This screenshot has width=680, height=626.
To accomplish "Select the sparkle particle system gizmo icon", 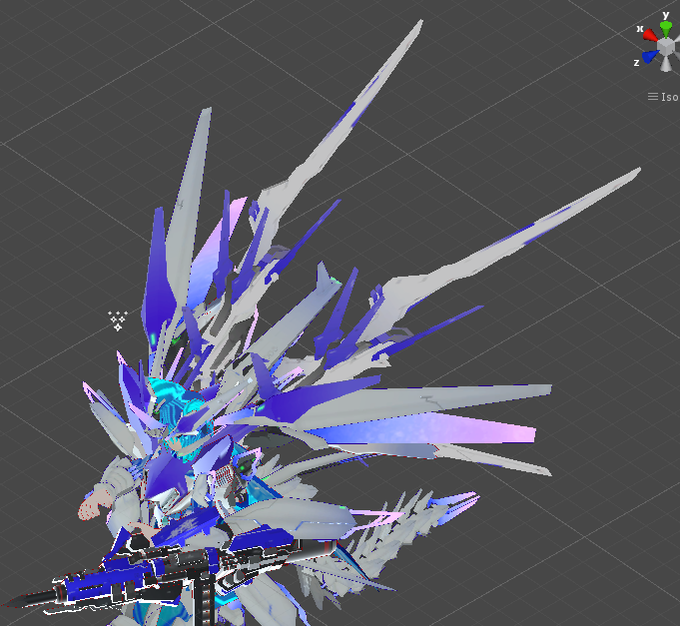I will point(118,321).
